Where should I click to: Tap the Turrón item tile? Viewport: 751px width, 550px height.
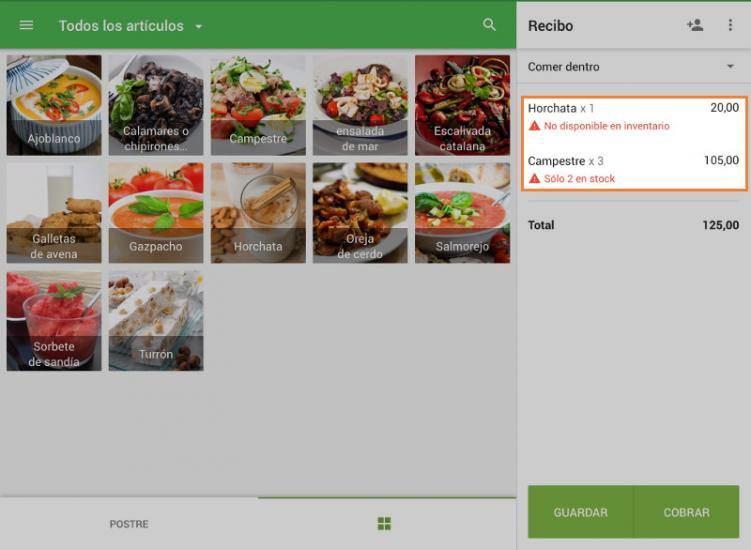point(156,321)
